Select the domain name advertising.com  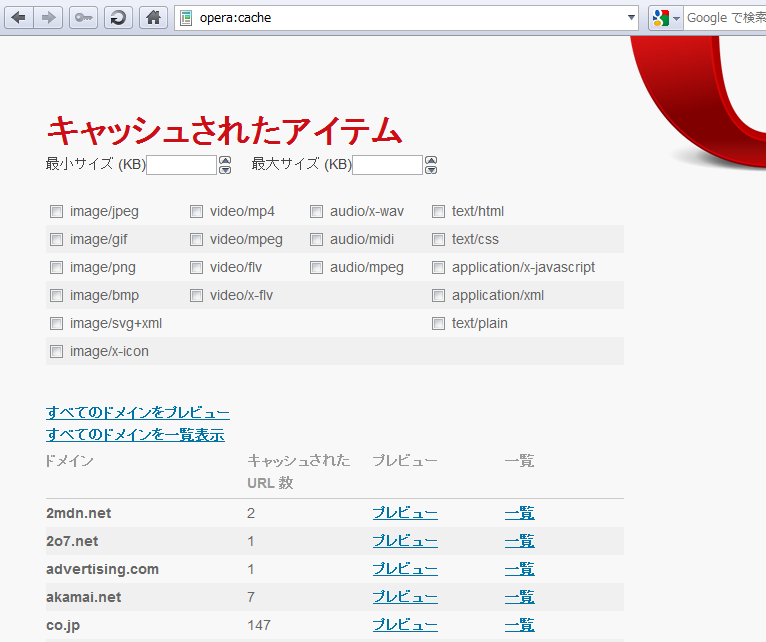103,569
